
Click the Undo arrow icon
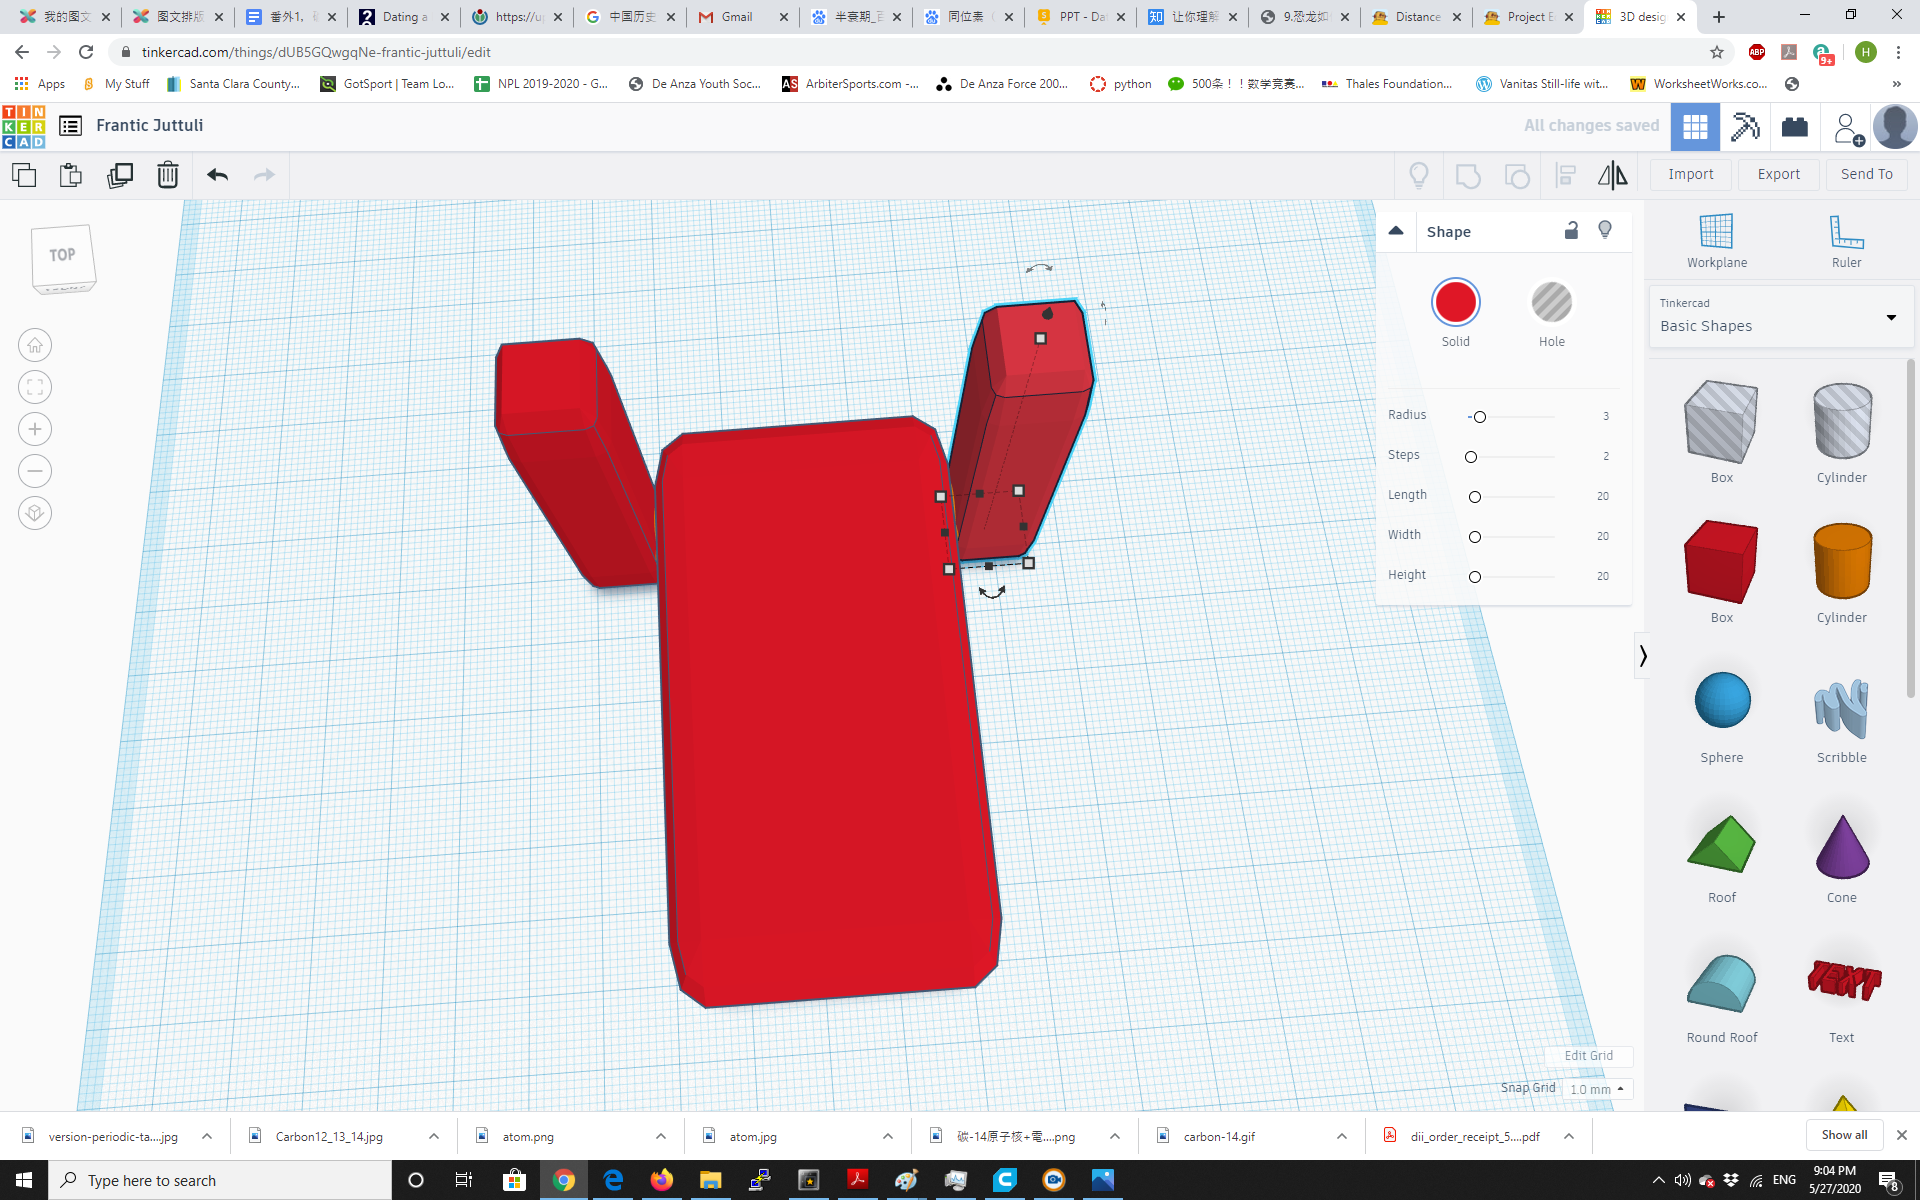(x=216, y=175)
